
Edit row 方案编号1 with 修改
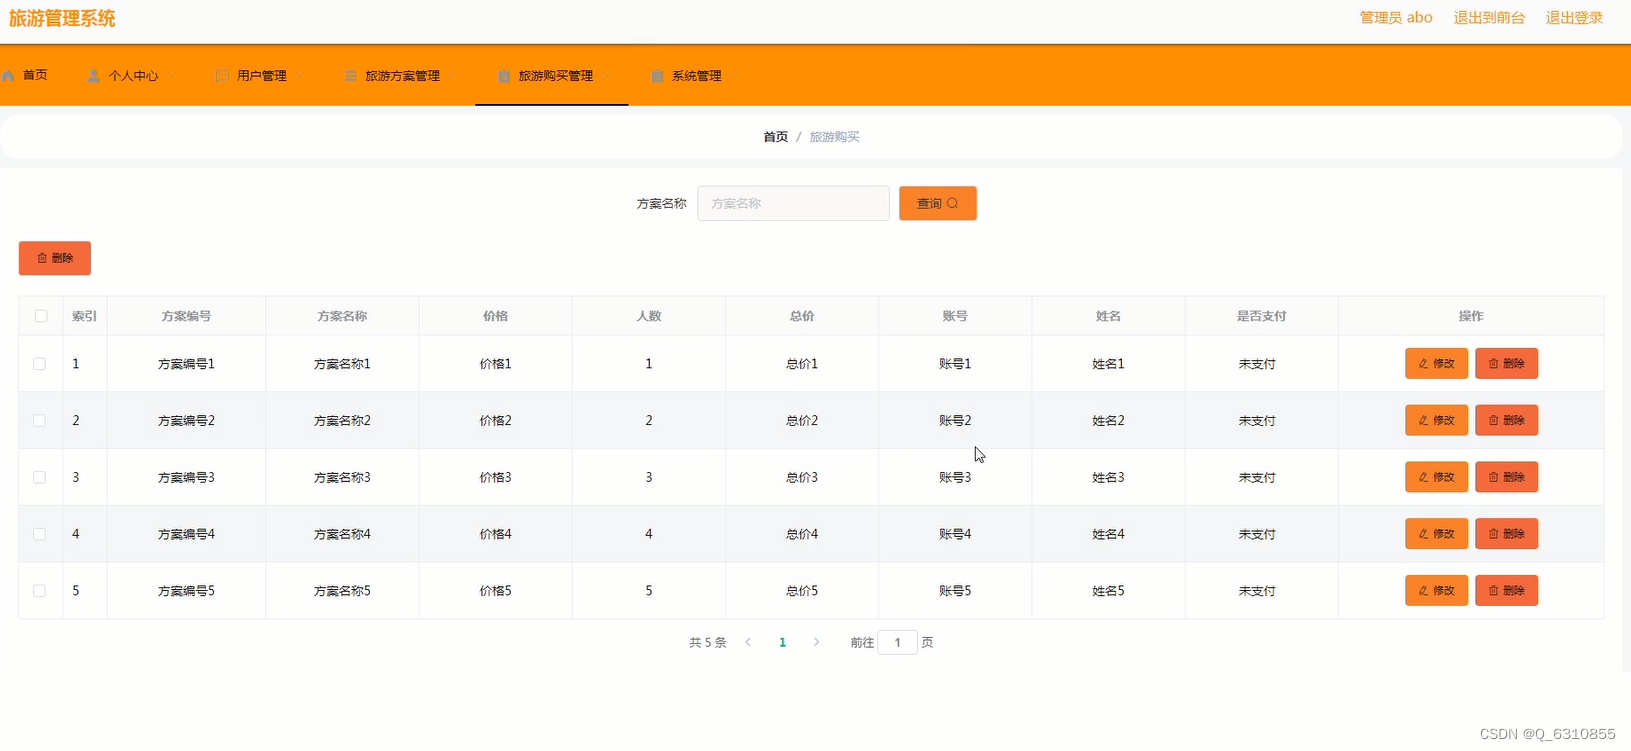[1436, 363]
